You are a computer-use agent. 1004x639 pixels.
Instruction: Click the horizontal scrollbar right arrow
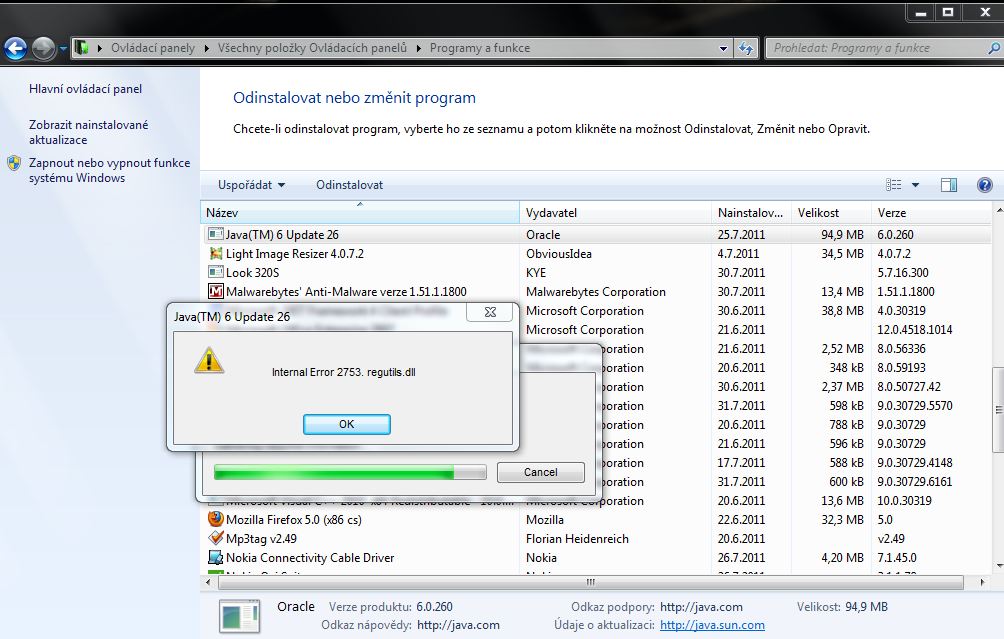(x=982, y=582)
